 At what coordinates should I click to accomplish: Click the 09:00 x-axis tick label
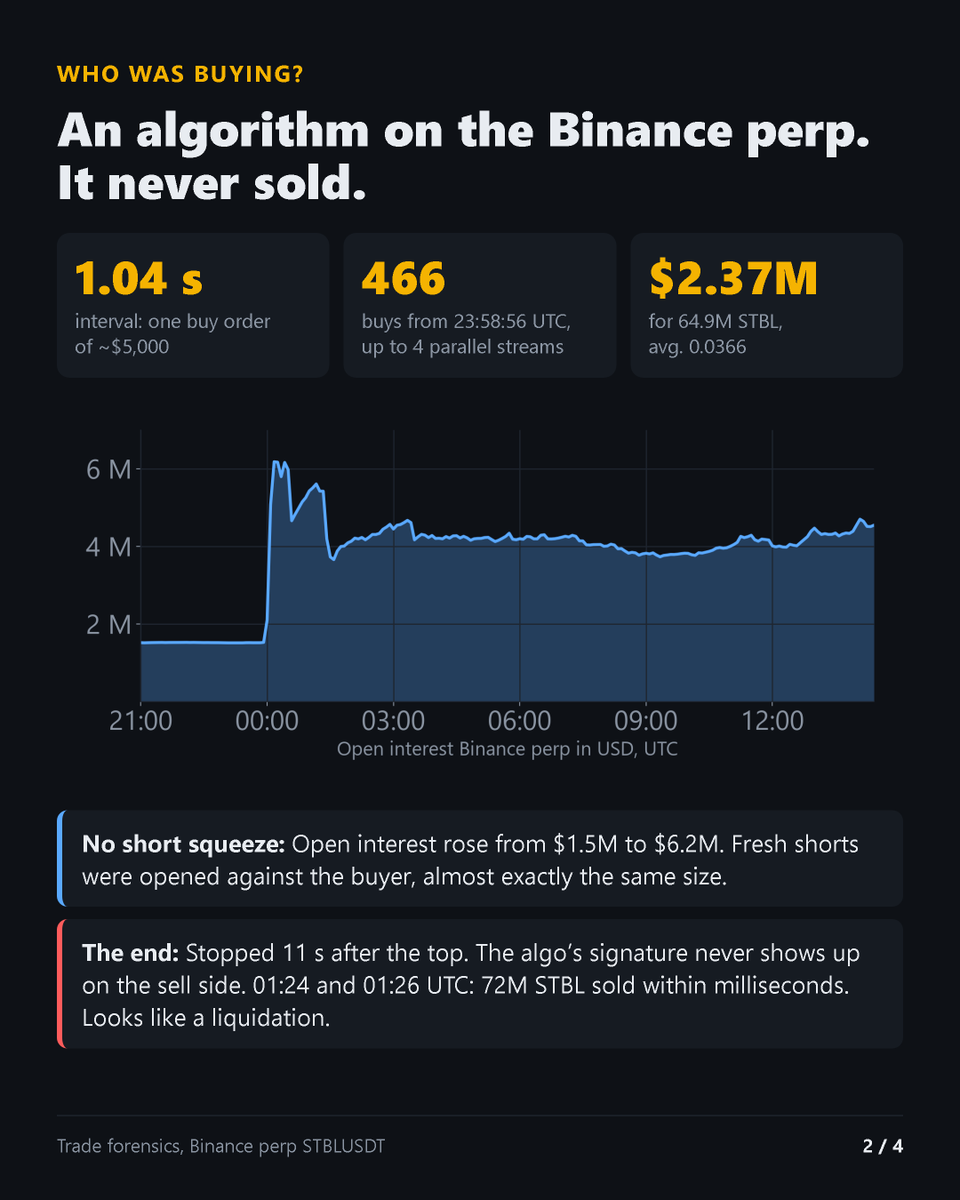(x=646, y=720)
